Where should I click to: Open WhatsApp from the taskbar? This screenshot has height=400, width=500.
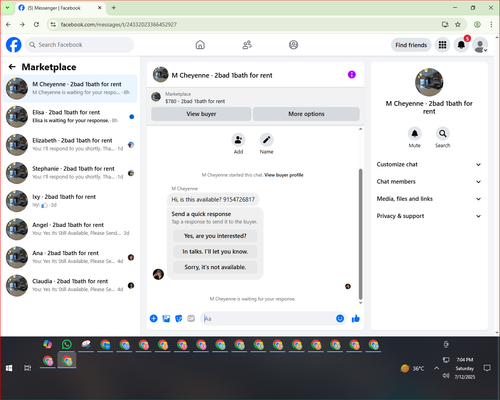click(67, 344)
